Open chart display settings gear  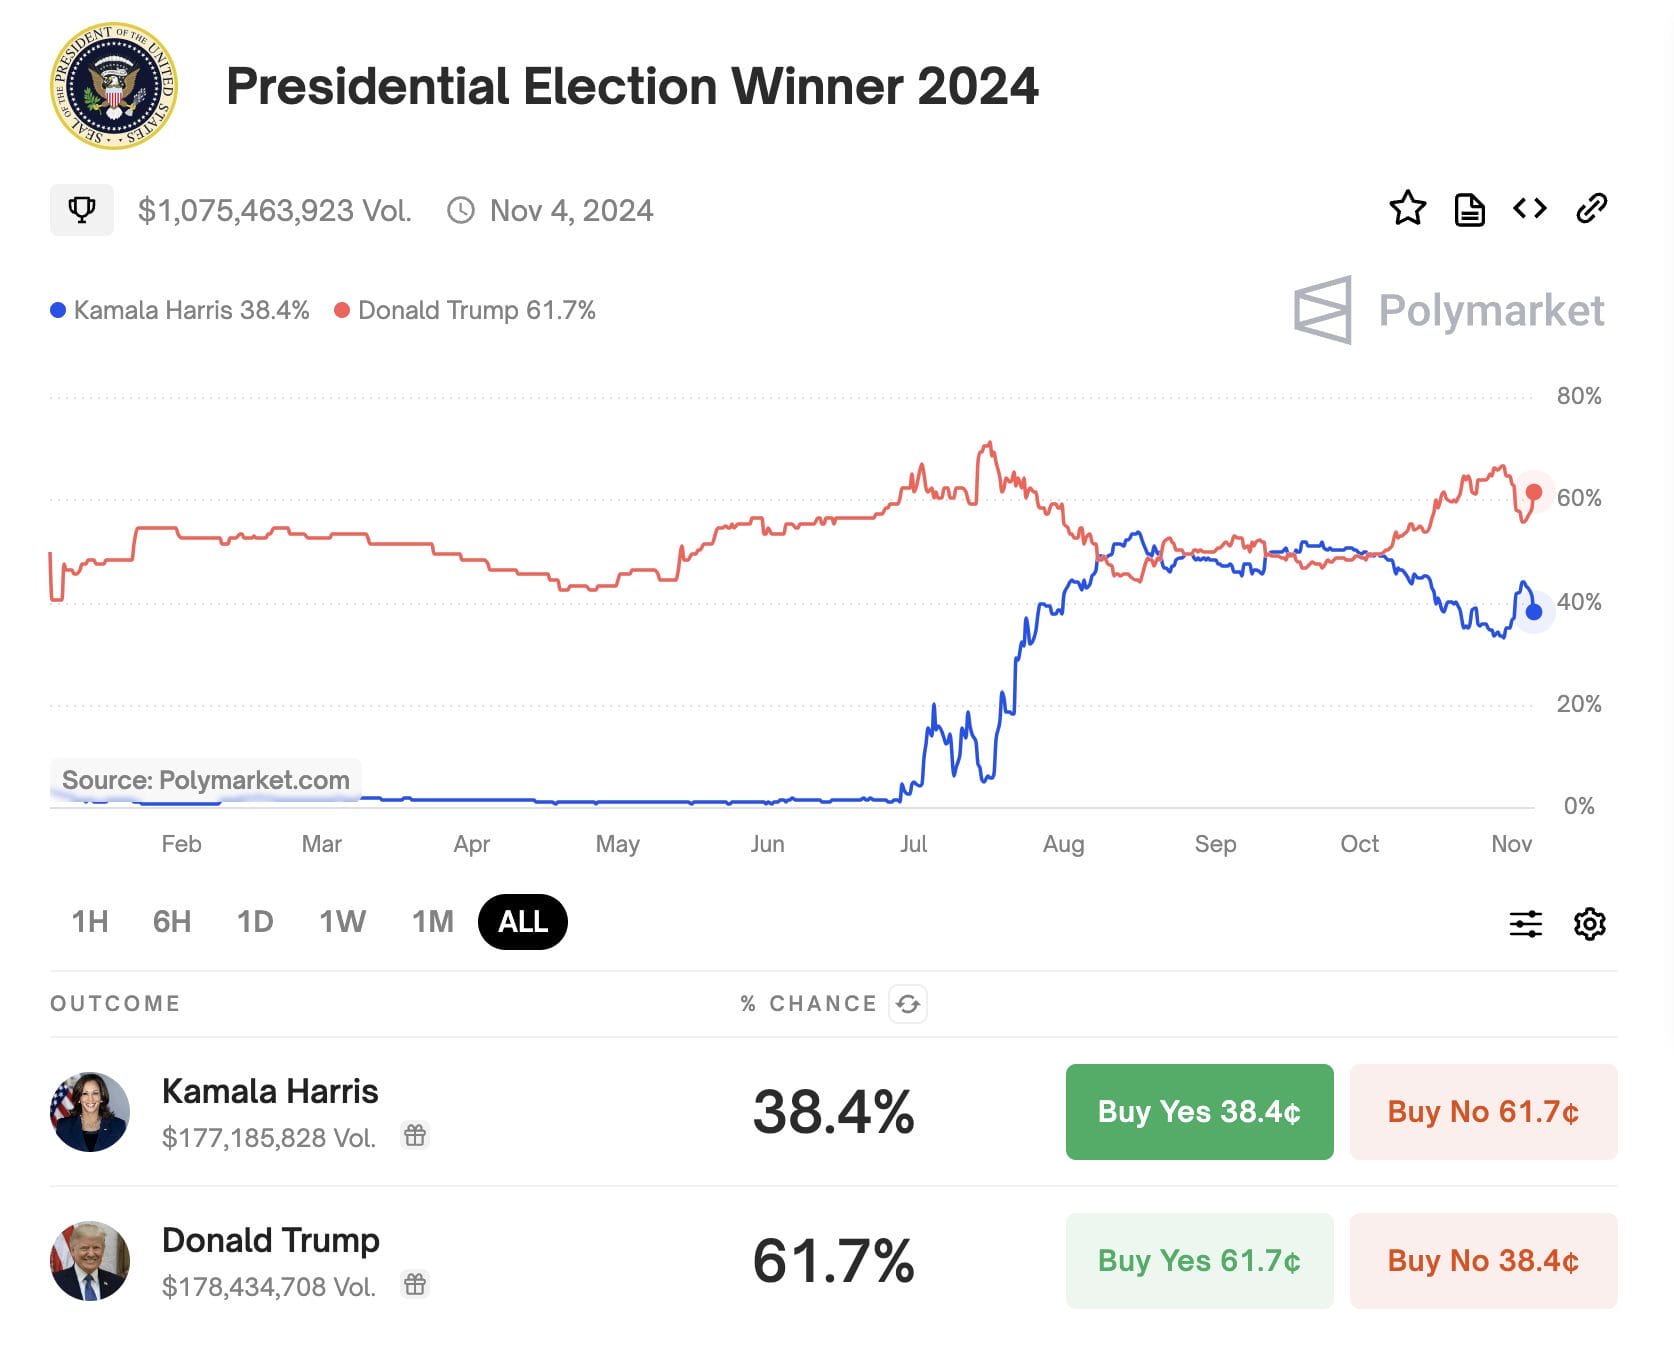(x=1589, y=923)
